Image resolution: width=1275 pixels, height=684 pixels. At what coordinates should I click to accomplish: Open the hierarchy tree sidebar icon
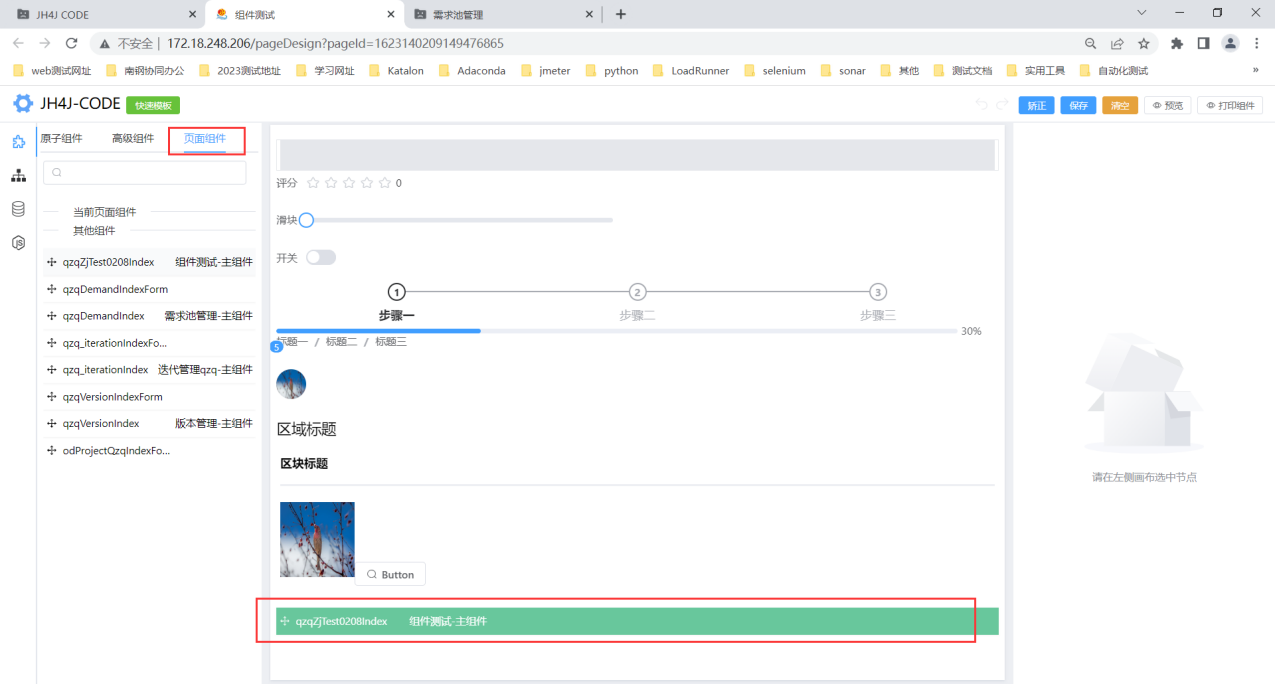click(x=18, y=176)
